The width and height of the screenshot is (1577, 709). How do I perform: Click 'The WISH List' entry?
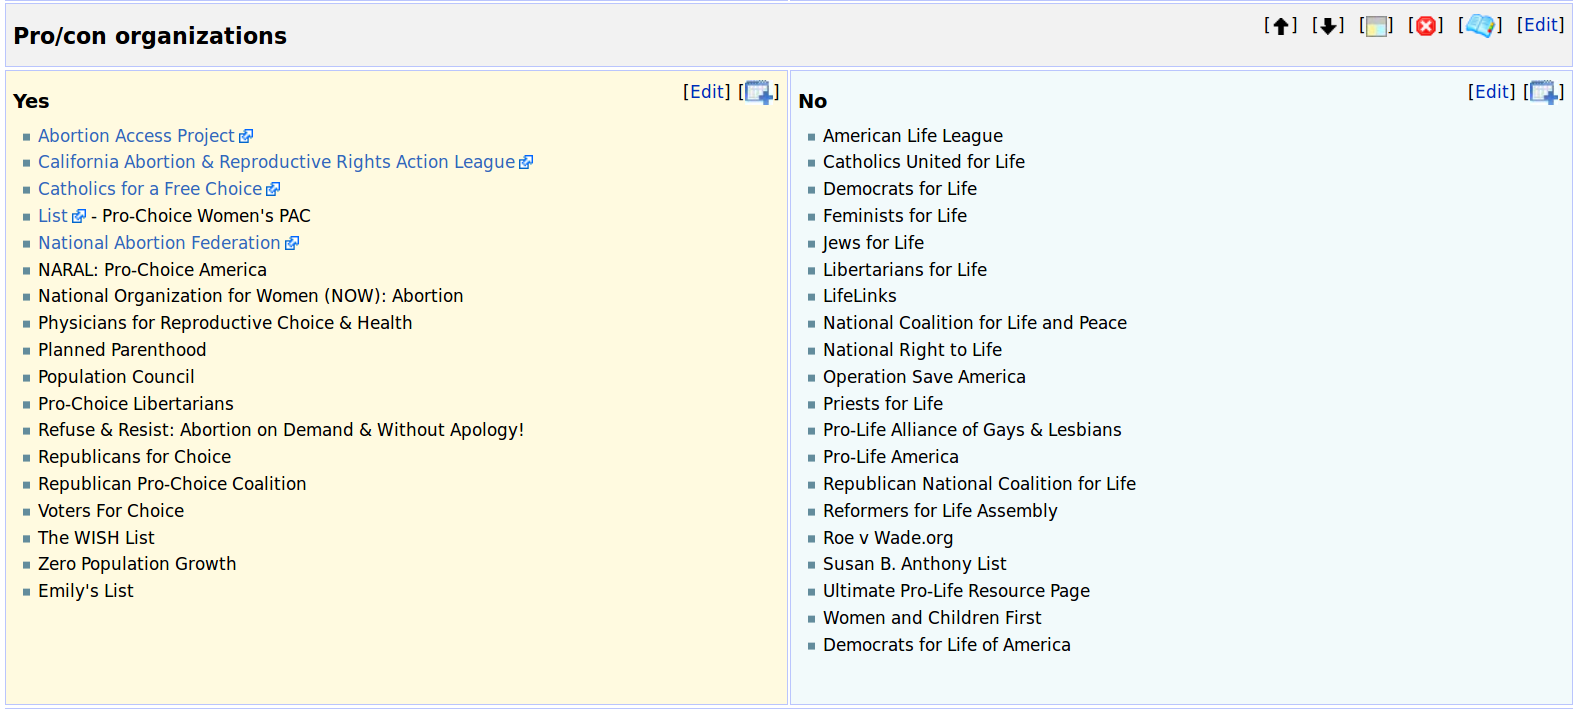(x=96, y=538)
